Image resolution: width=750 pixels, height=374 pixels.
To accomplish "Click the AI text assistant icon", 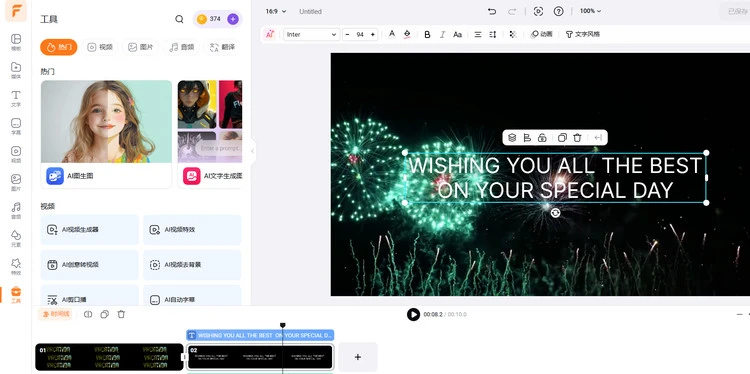I will [270, 34].
